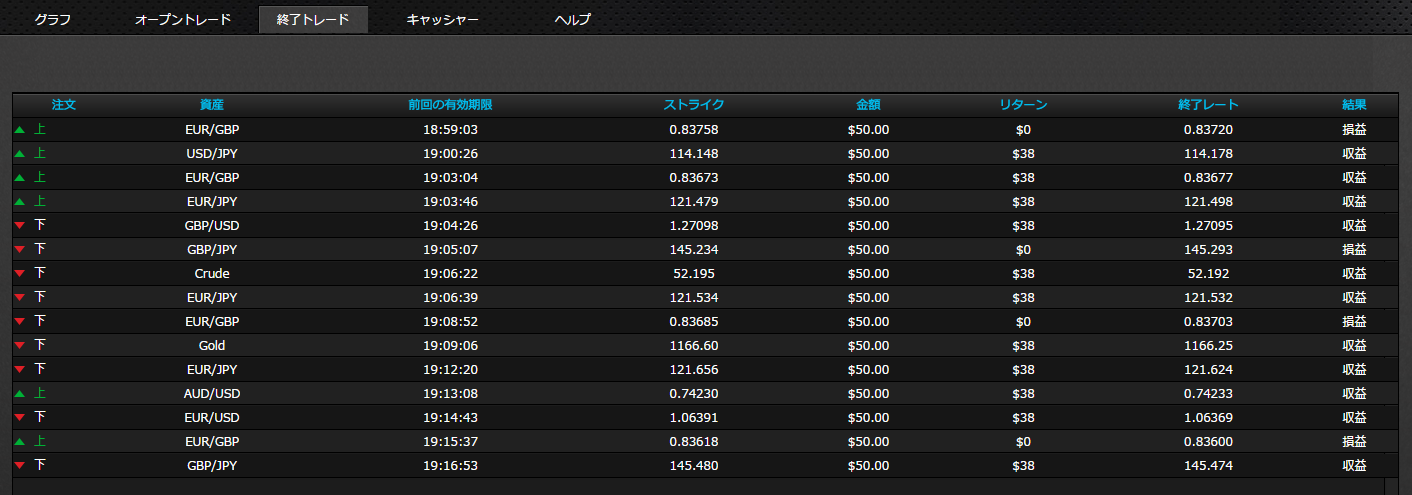Viewport: 1412px width, 495px height.
Task: Sort by the 資産 column header
Action: click(x=212, y=105)
